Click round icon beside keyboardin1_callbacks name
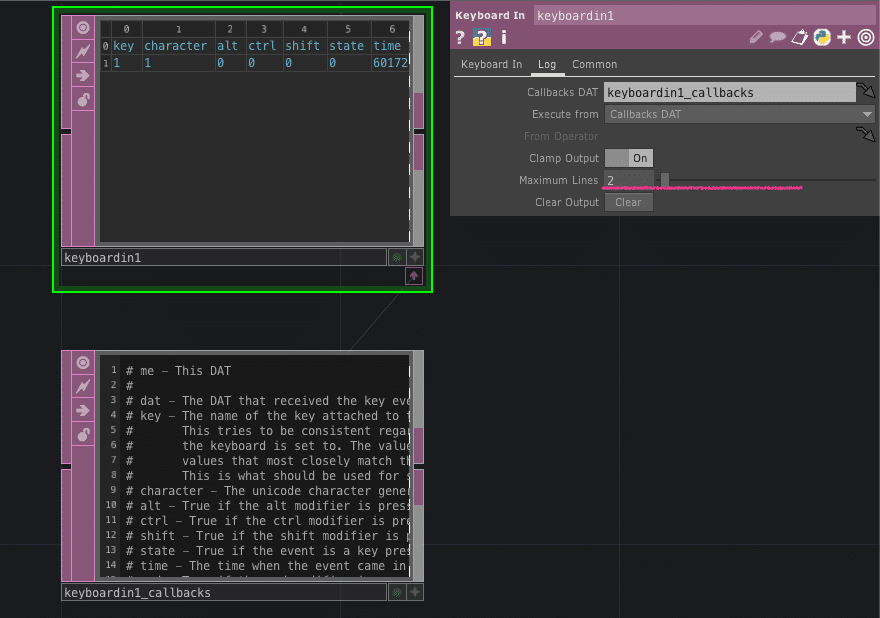This screenshot has height=618, width=880. click(397, 592)
